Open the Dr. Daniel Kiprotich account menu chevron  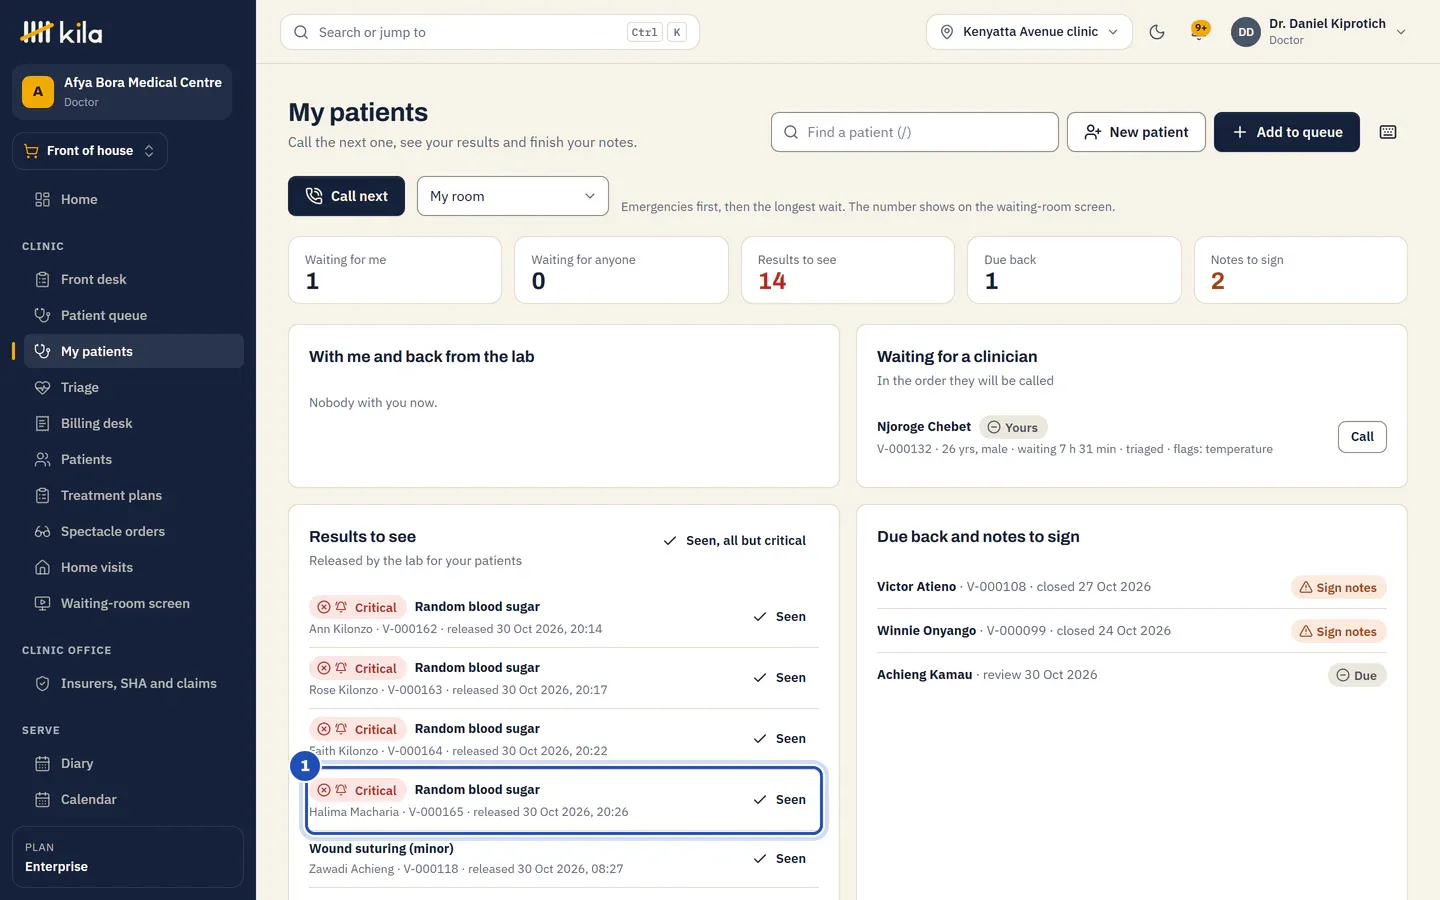(x=1401, y=32)
